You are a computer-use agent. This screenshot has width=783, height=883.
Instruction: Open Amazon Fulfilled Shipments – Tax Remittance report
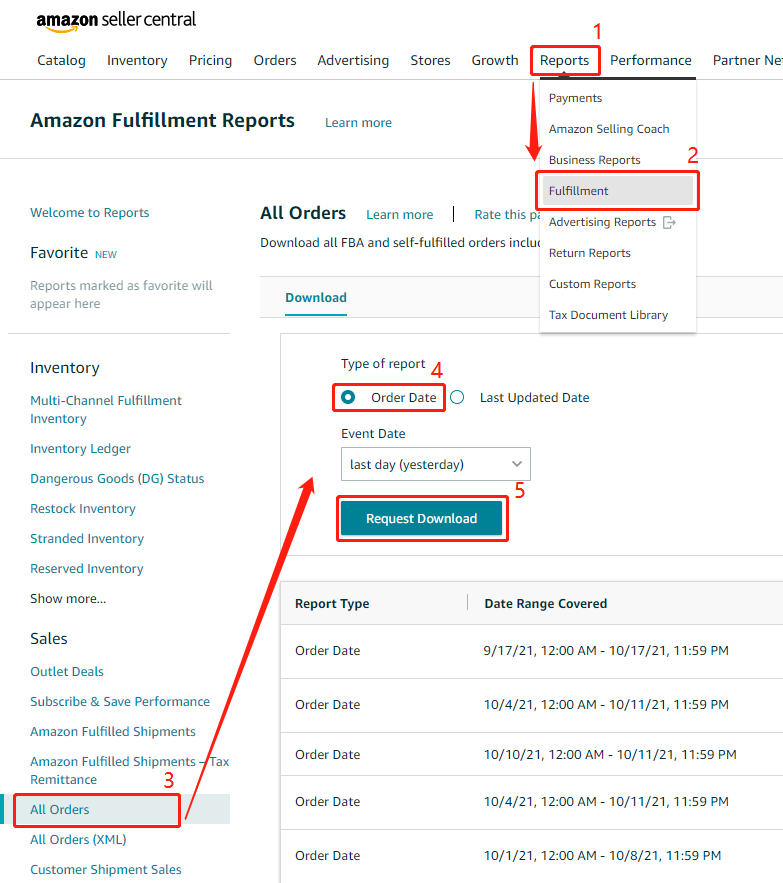point(130,770)
